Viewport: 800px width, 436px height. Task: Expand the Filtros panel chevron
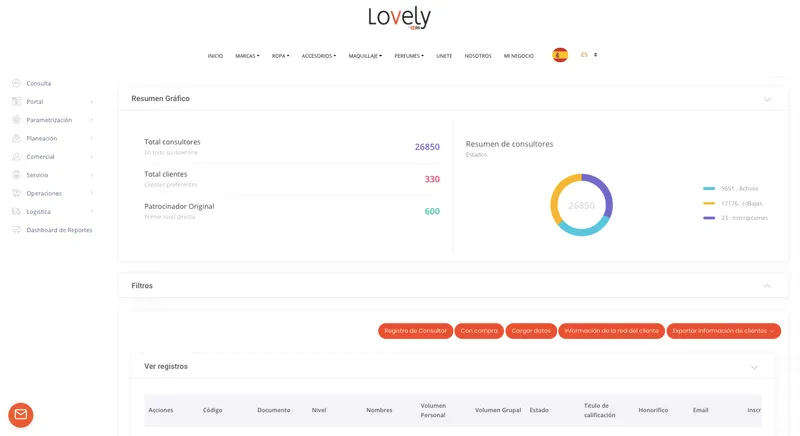tap(767, 286)
